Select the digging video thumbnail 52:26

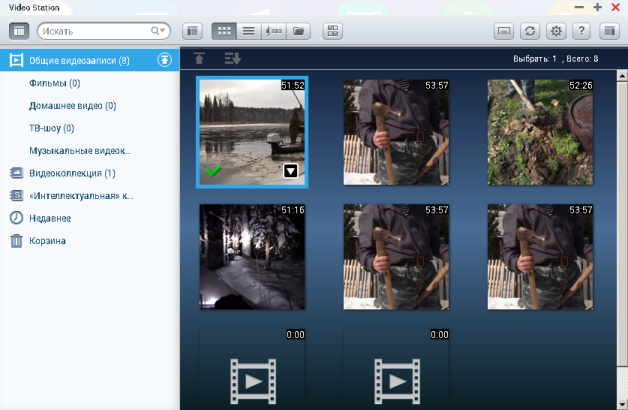point(540,132)
